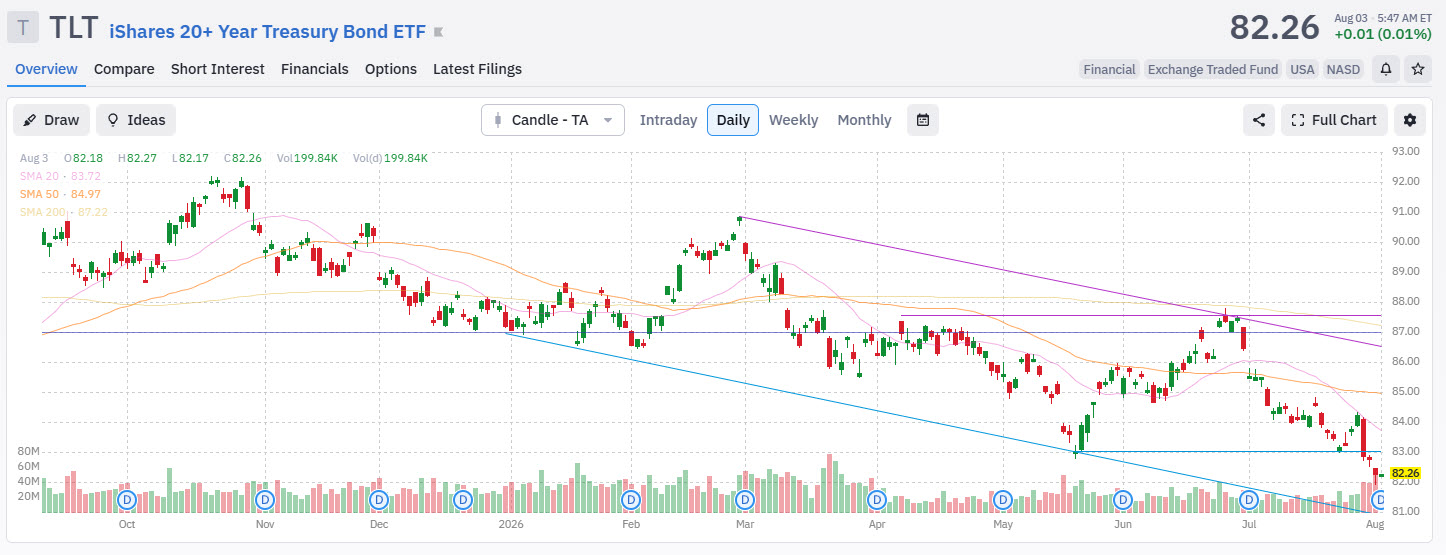Open the calendar date range picker icon

(923, 120)
